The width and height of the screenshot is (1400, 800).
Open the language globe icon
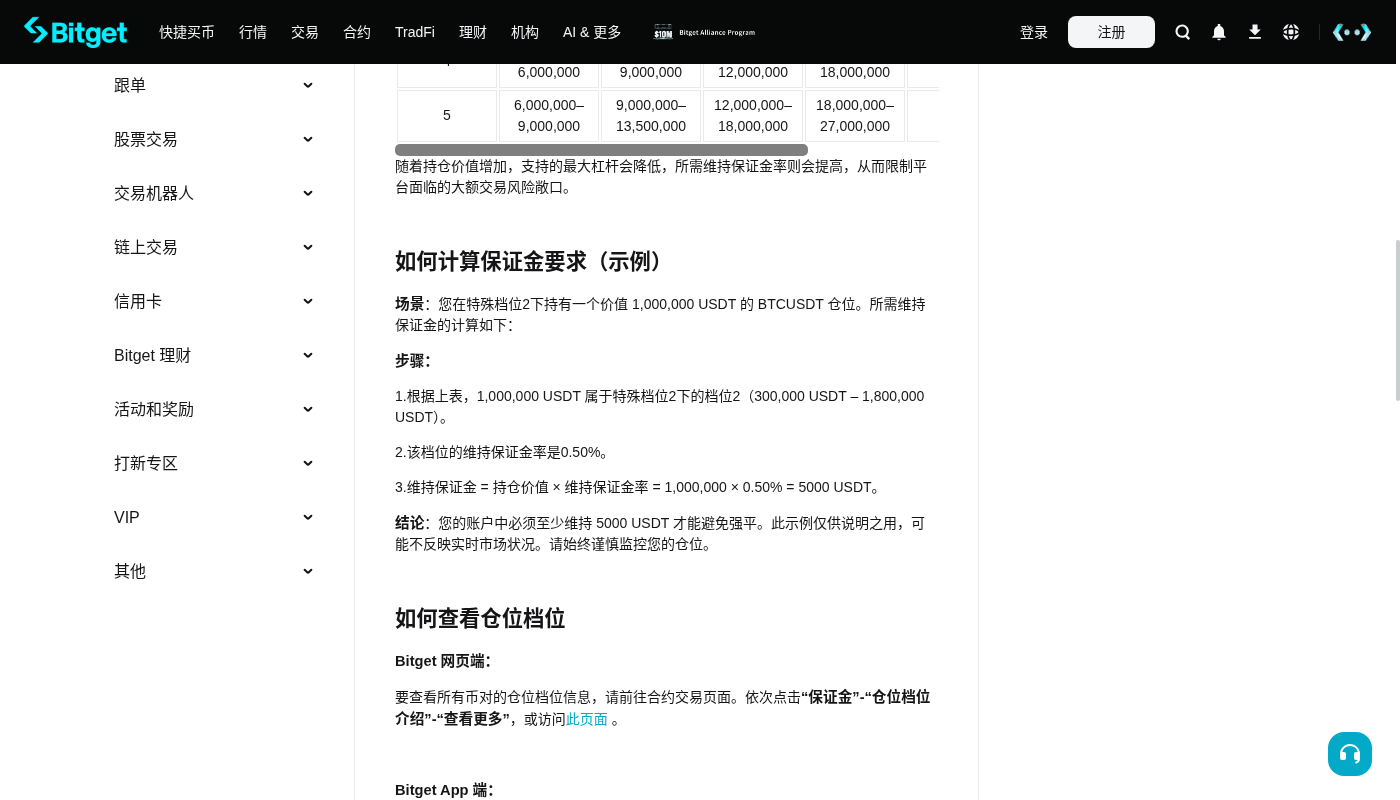[x=1291, y=32]
